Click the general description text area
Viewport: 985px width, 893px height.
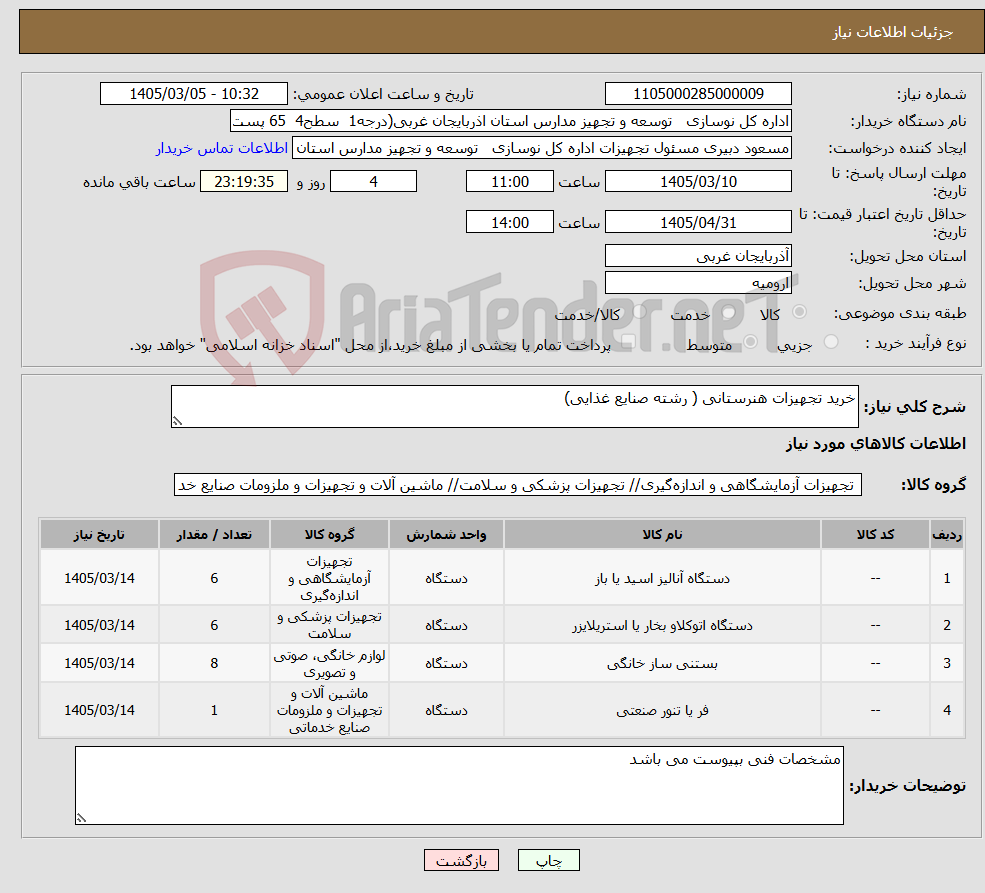click(514, 406)
